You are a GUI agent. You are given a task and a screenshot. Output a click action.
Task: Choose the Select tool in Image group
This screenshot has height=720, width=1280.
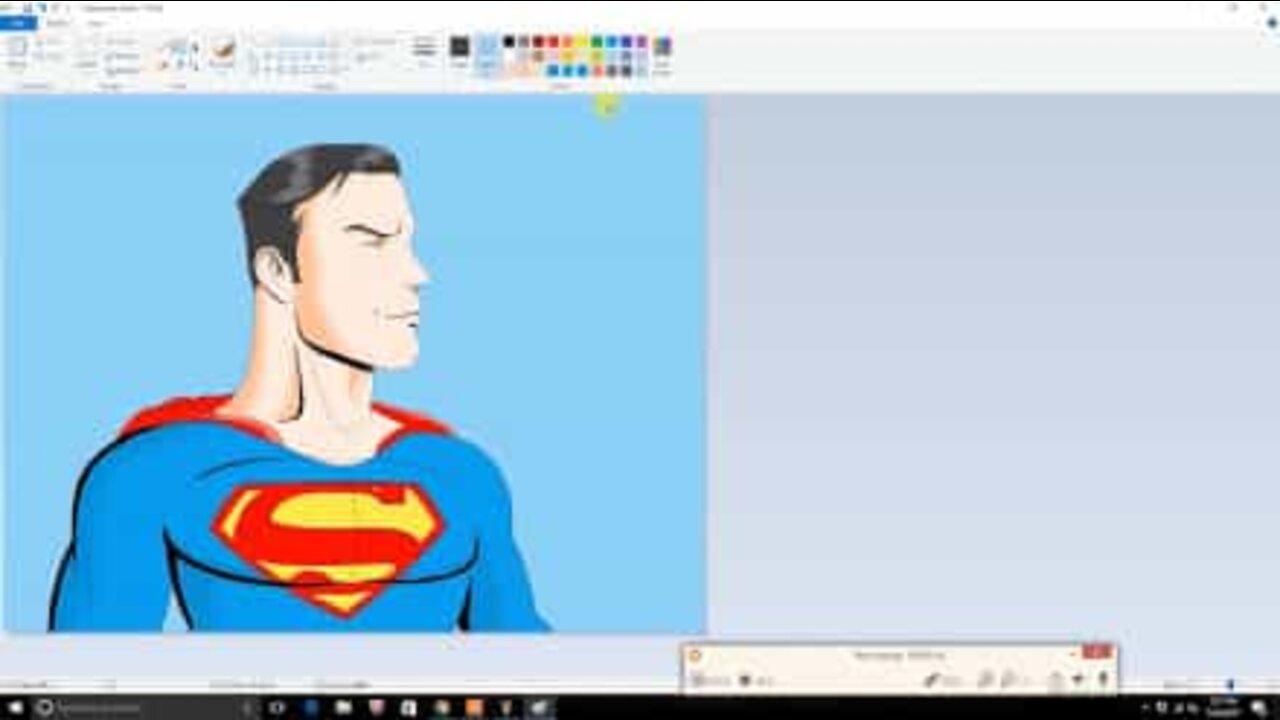pyautogui.click(x=88, y=52)
